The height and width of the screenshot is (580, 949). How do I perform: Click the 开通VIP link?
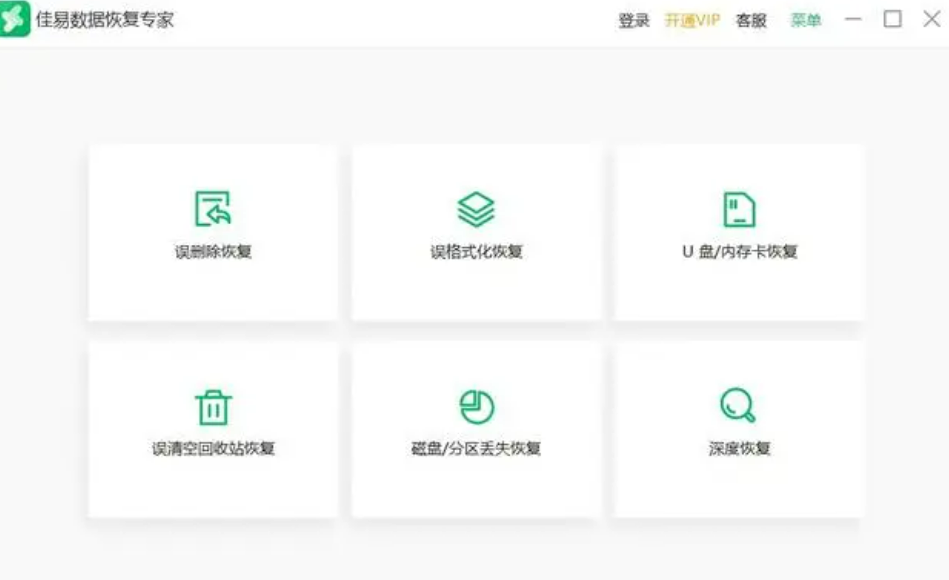point(692,21)
